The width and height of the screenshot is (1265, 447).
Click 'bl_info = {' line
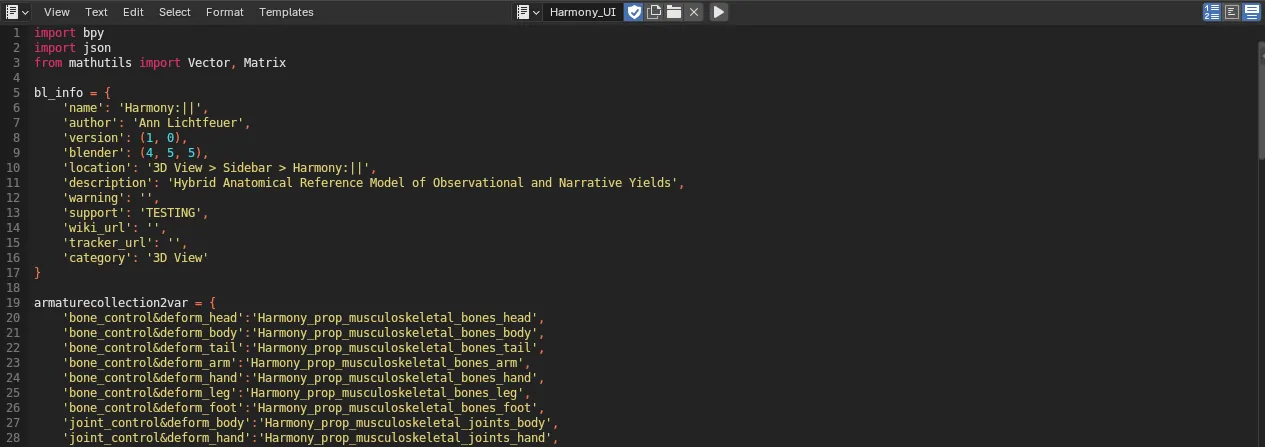click(x=72, y=93)
